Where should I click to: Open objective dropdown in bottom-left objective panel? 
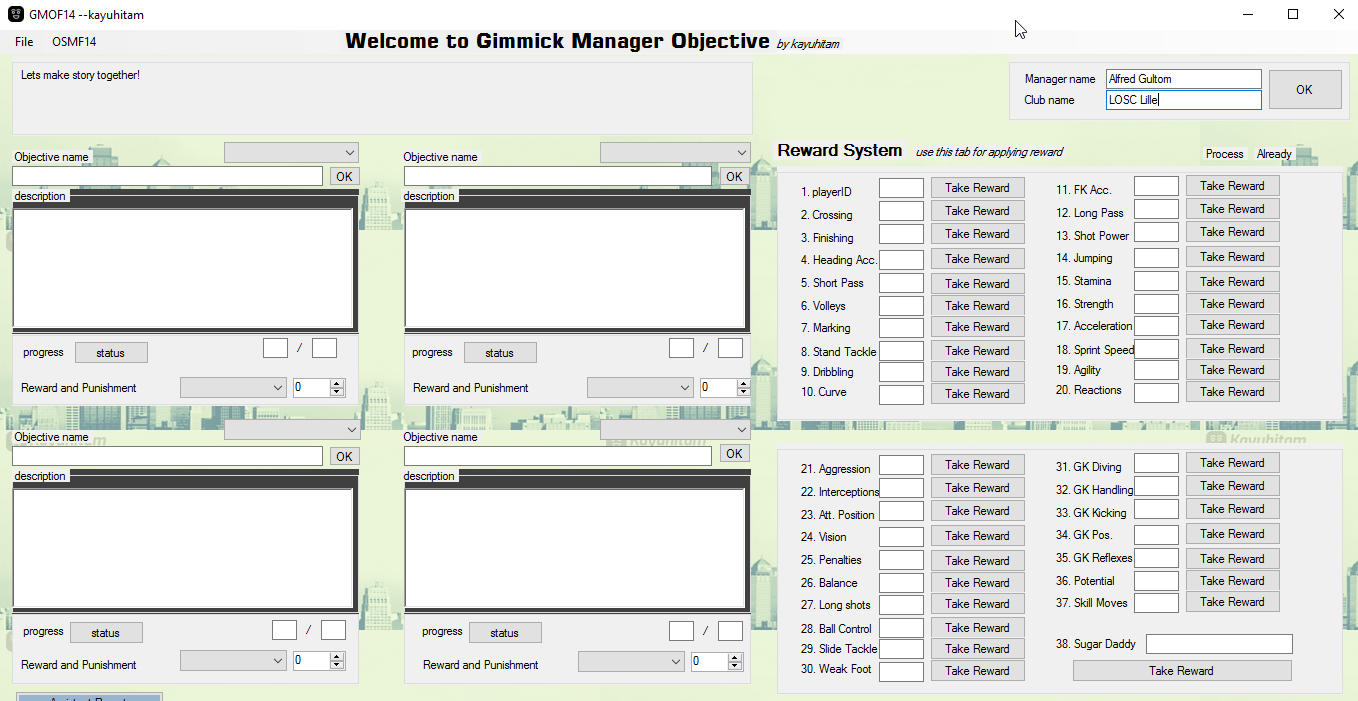pos(292,430)
